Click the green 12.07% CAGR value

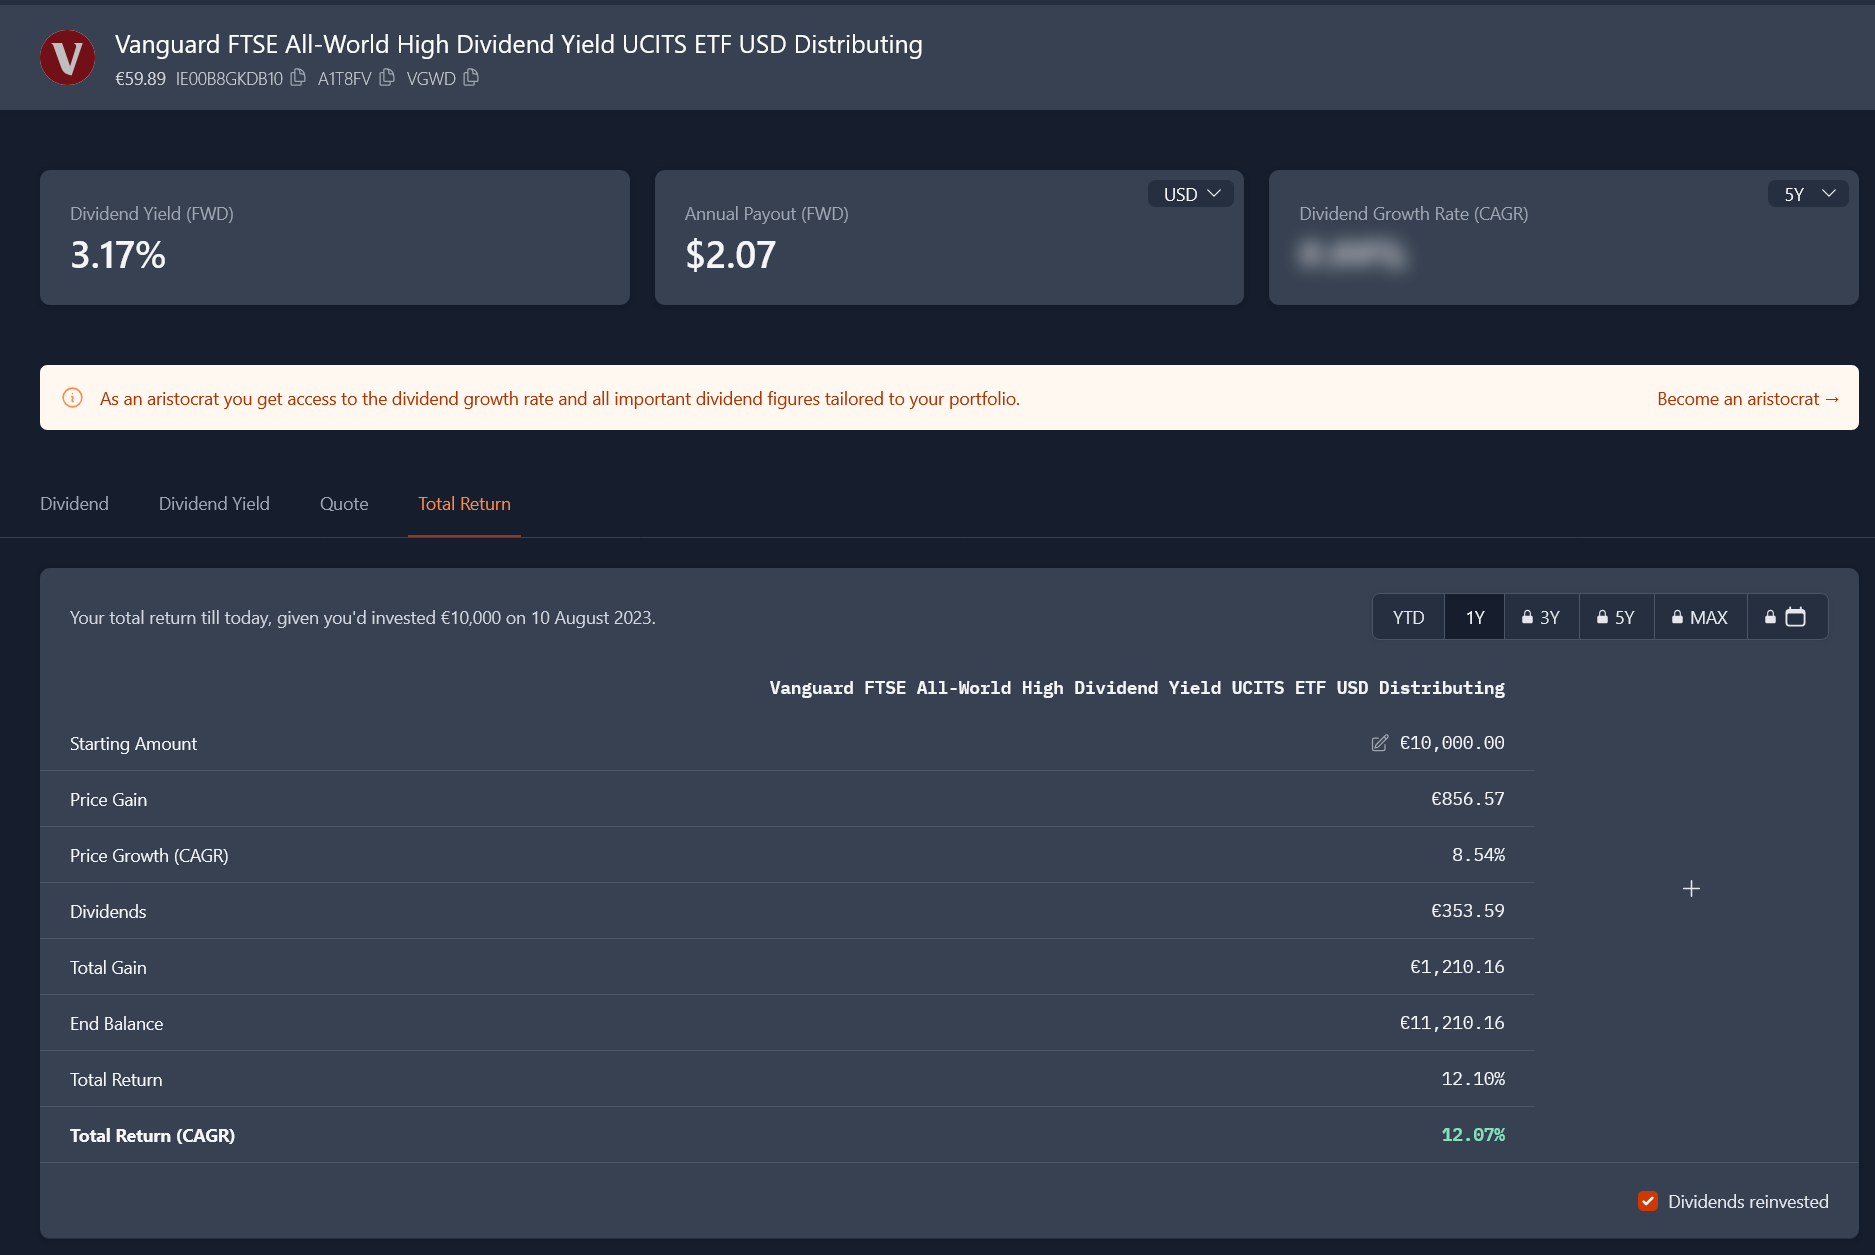1473,1135
